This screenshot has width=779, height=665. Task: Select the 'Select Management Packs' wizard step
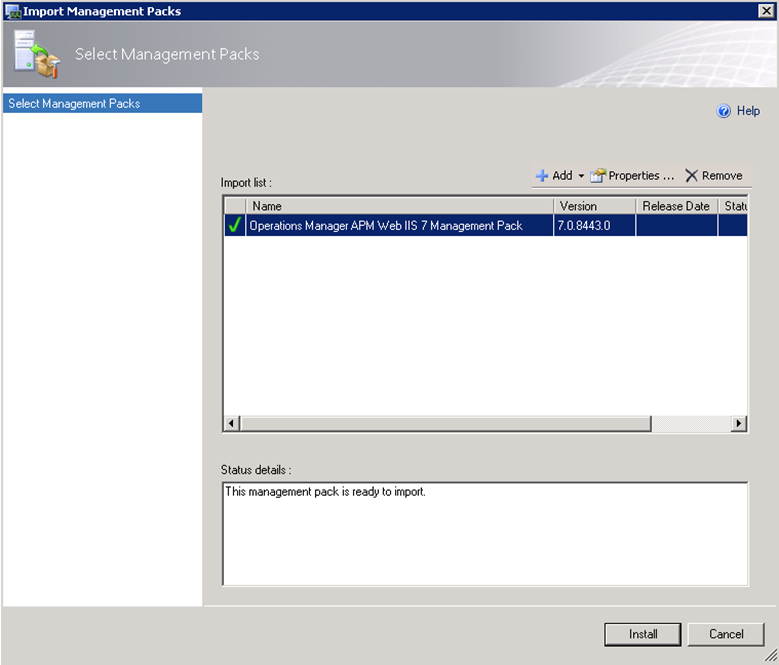[x=102, y=103]
